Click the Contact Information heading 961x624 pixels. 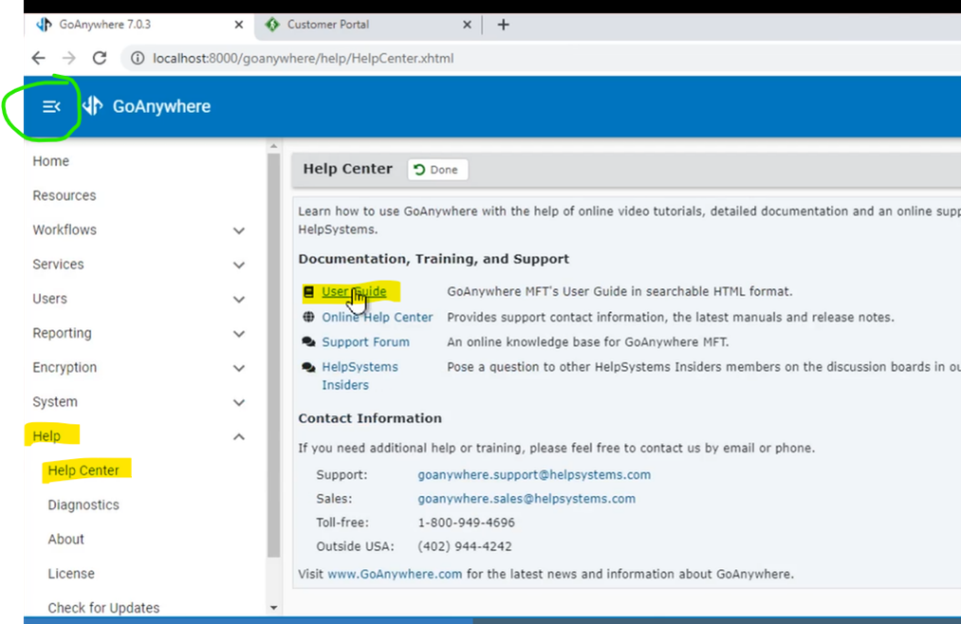(370, 418)
